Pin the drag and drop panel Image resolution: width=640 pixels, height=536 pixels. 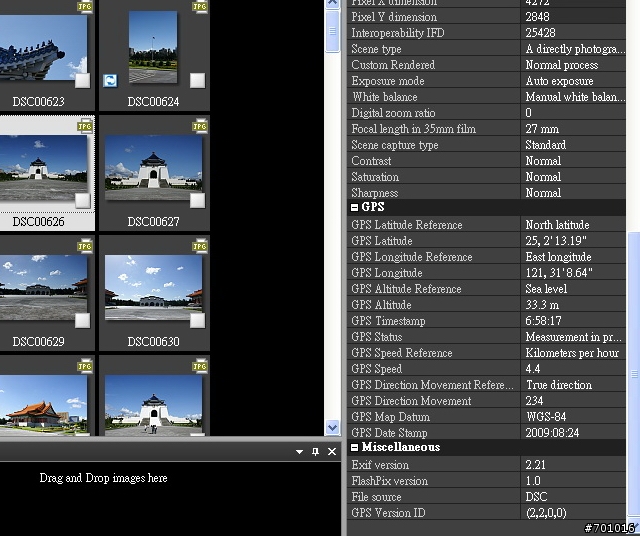coord(316,451)
